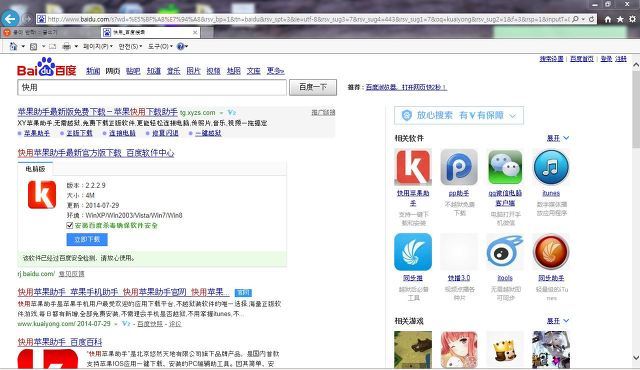This screenshot has width=640, height=370.
Task: Click the home icon in command bar
Action: pyautogui.click(x=13, y=47)
